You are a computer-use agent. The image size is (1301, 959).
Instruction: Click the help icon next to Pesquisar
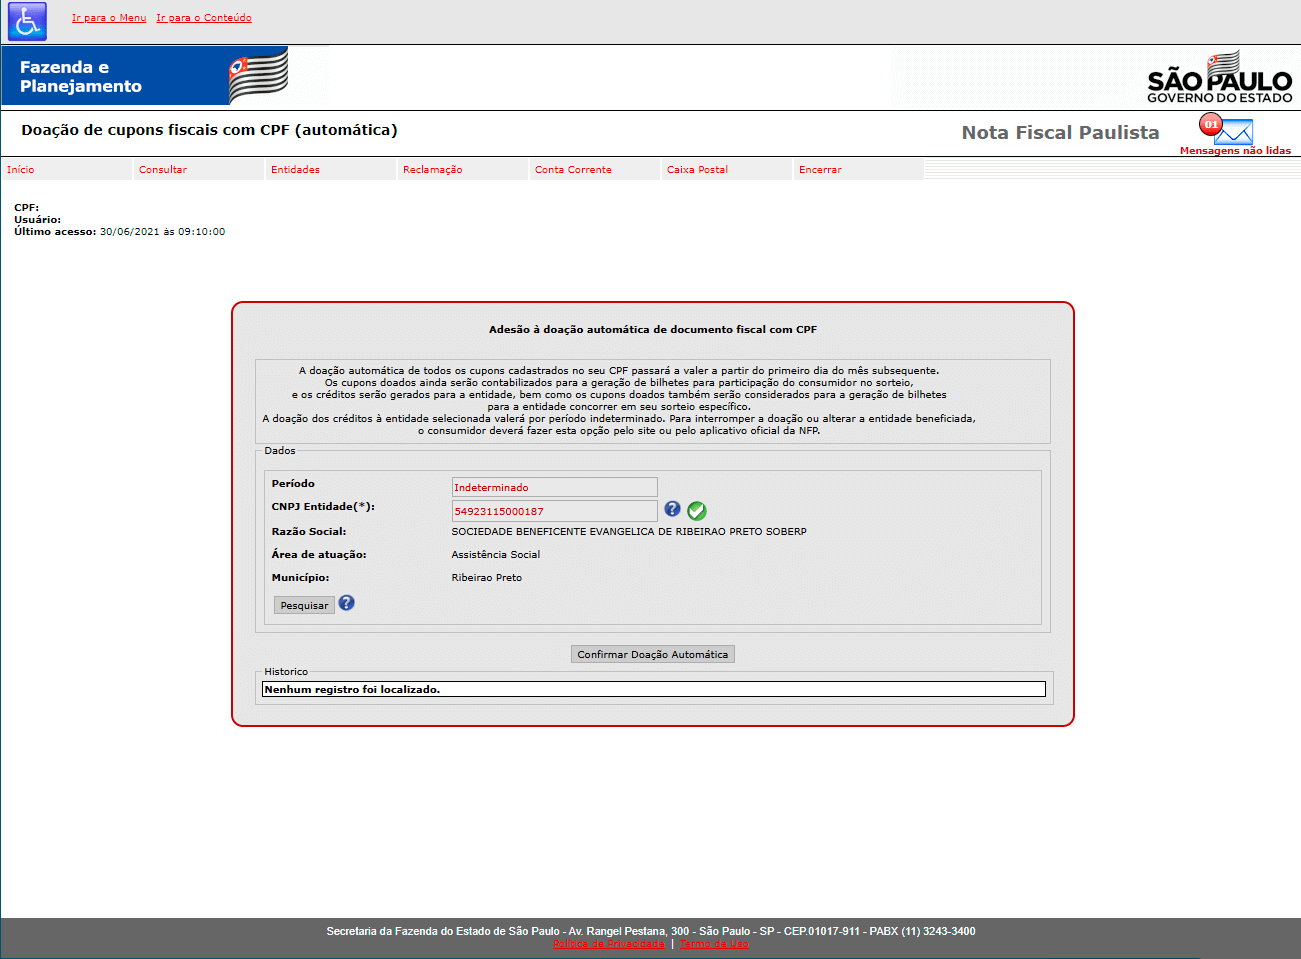click(x=346, y=603)
